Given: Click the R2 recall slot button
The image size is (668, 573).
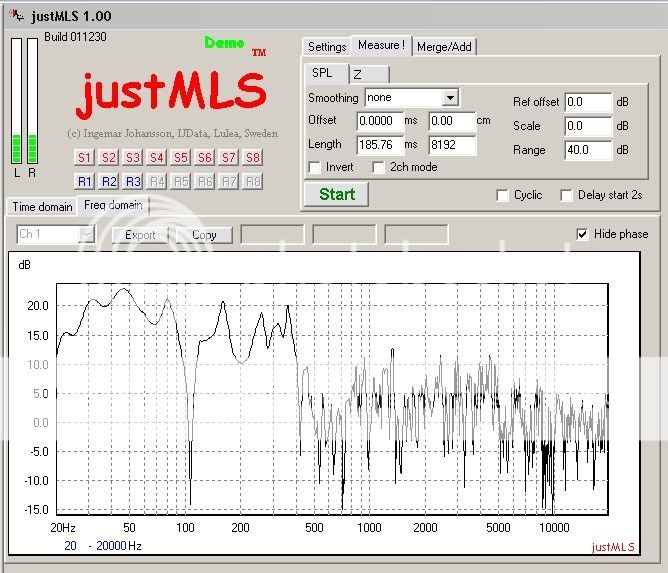Looking at the screenshot, I should (x=109, y=181).
